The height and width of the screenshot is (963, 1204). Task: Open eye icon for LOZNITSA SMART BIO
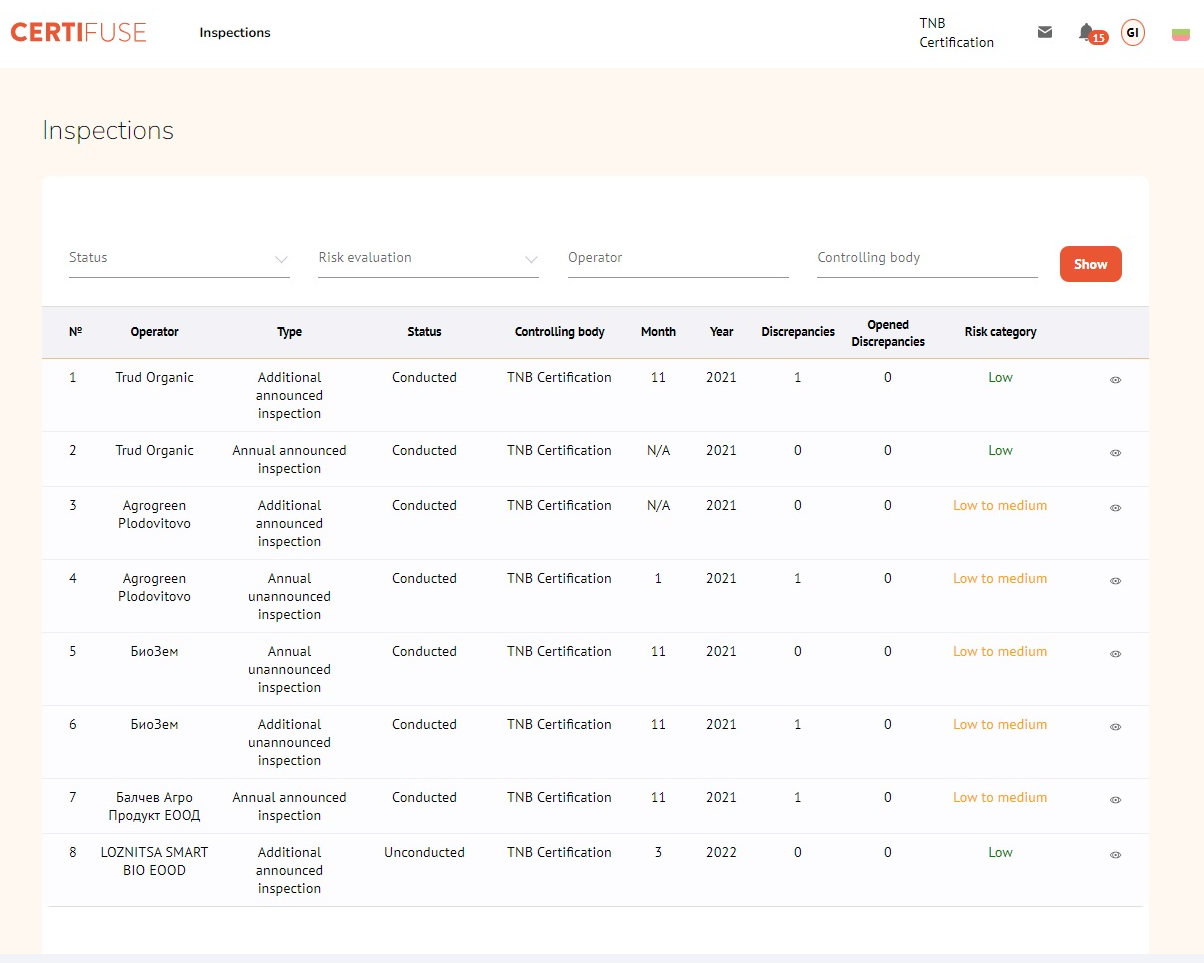[1115, 855]
